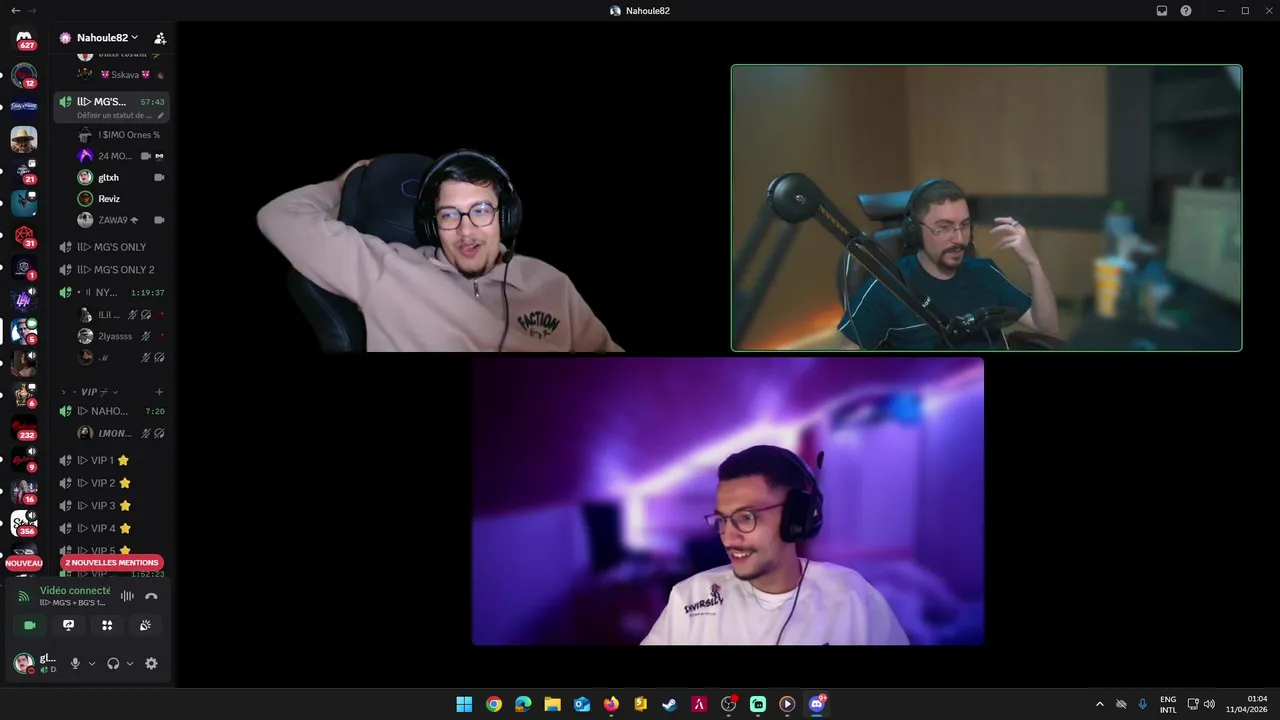Select the NY... voice channel at 1:19:37

click(x=111, y=292)
